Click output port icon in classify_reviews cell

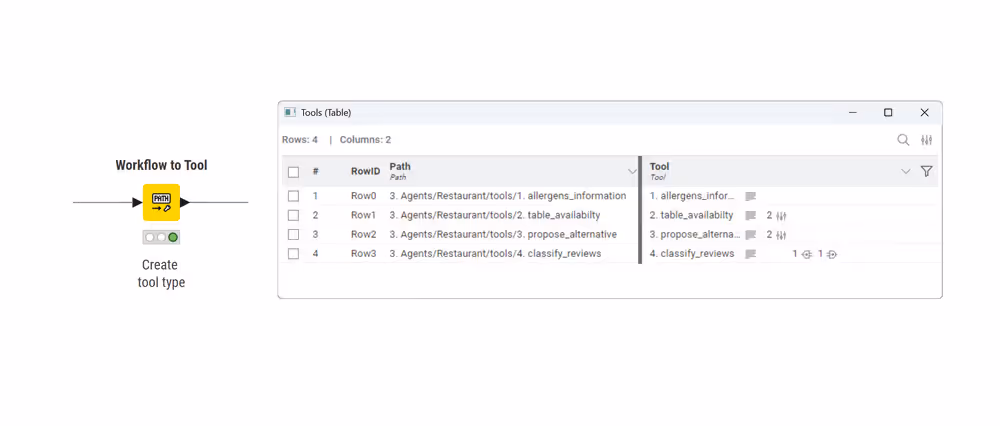(832, 254)
